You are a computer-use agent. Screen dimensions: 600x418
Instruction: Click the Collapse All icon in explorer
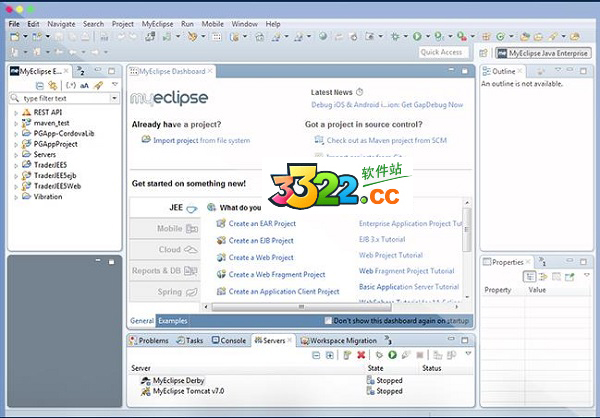(x=39, y=85)
